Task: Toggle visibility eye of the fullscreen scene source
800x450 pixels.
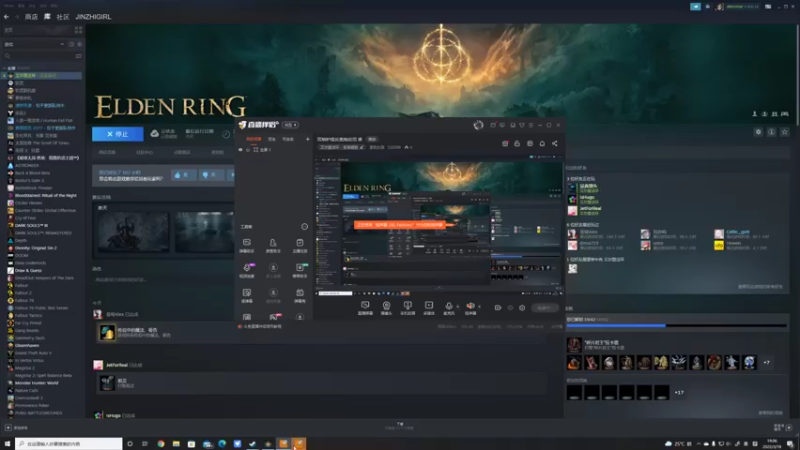Action: pos(240,150)
